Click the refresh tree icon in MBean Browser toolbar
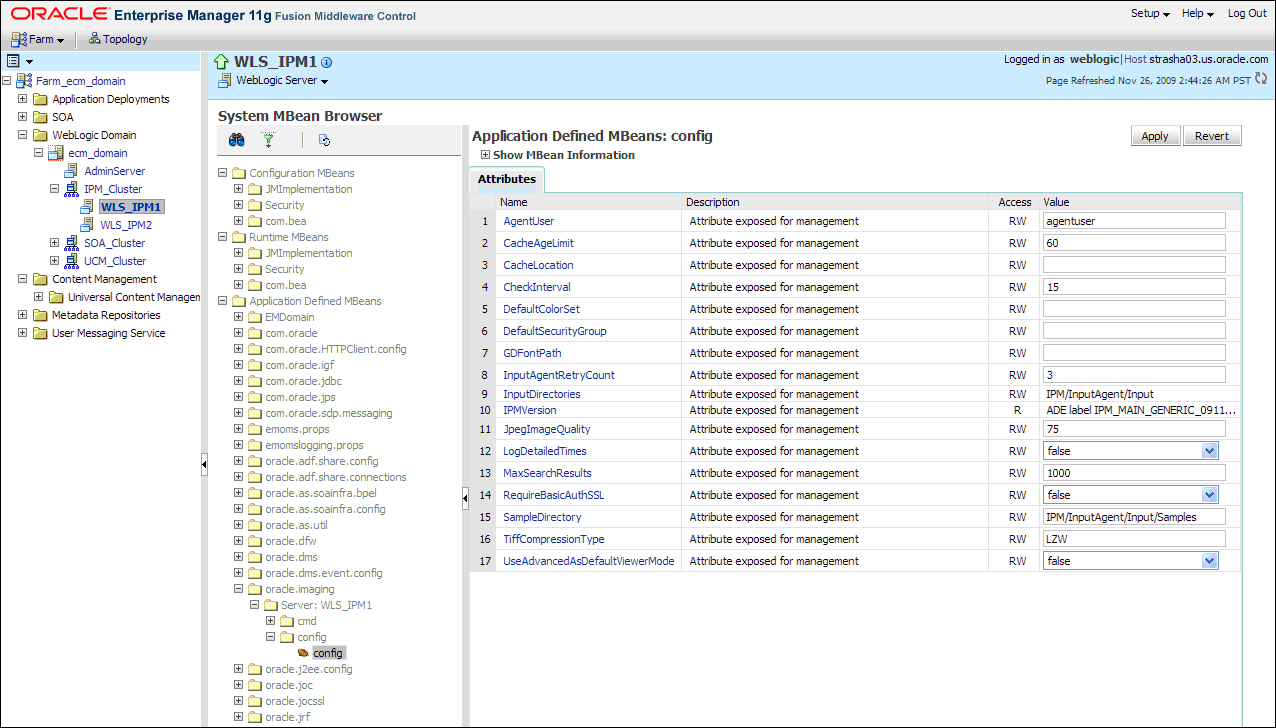This screenshot has height=728, width=1276. pyautogui.click(x=324, y=140)
